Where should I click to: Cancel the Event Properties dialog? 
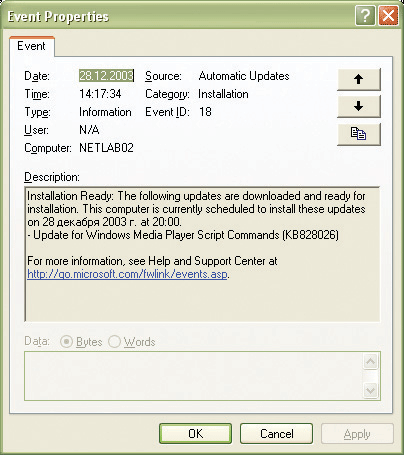(276, 433)
